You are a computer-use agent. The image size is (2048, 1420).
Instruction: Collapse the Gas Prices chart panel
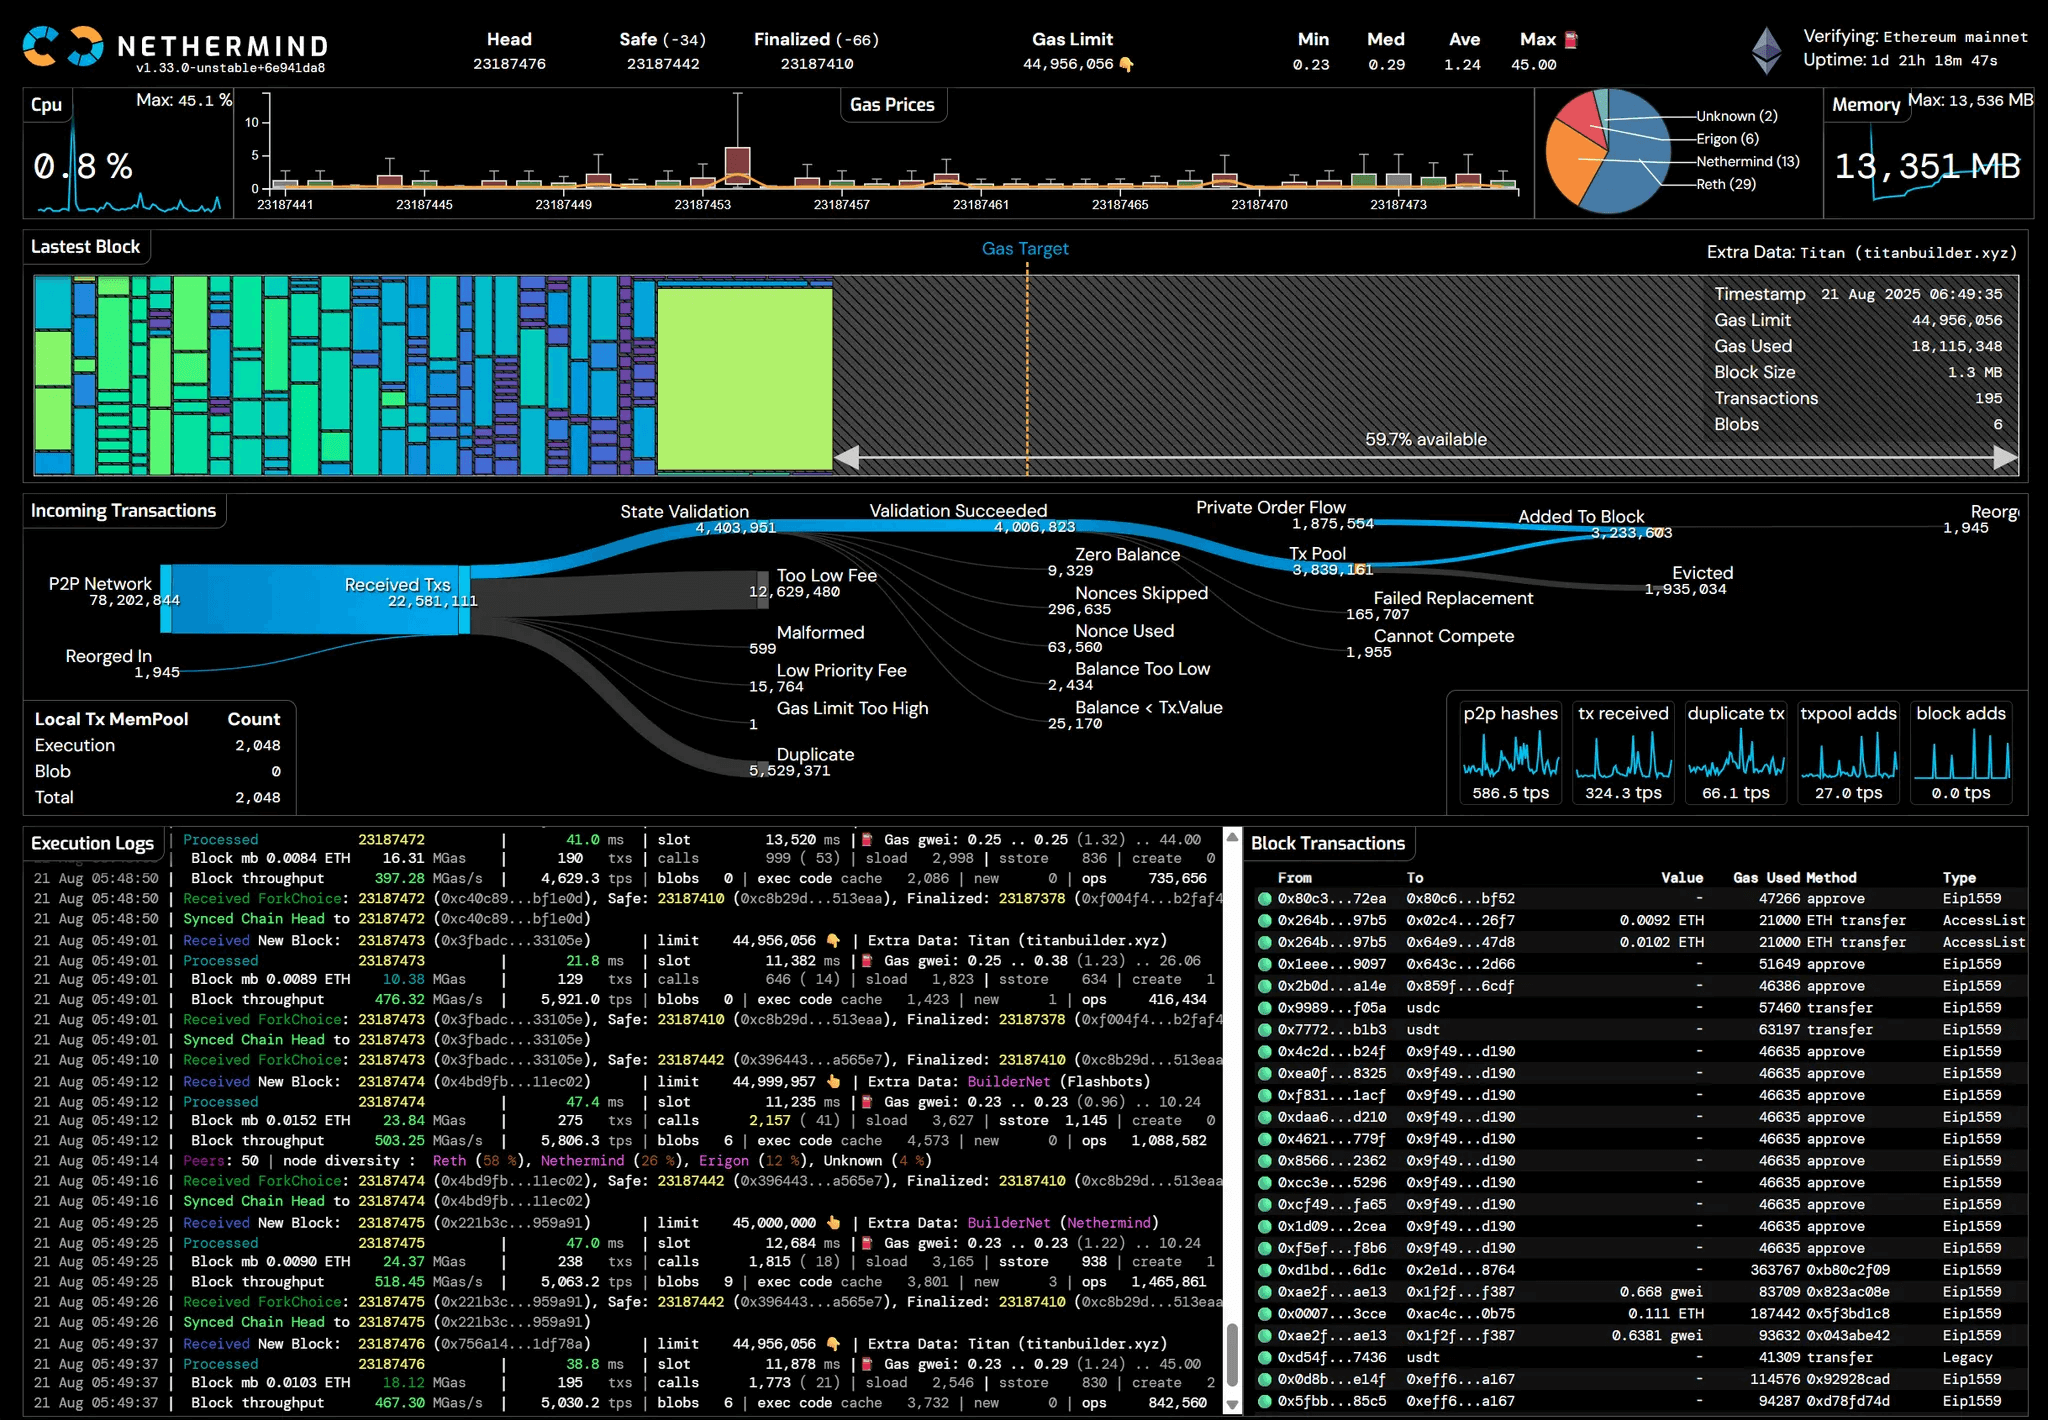pyautogui.click(x=893, y=104)
